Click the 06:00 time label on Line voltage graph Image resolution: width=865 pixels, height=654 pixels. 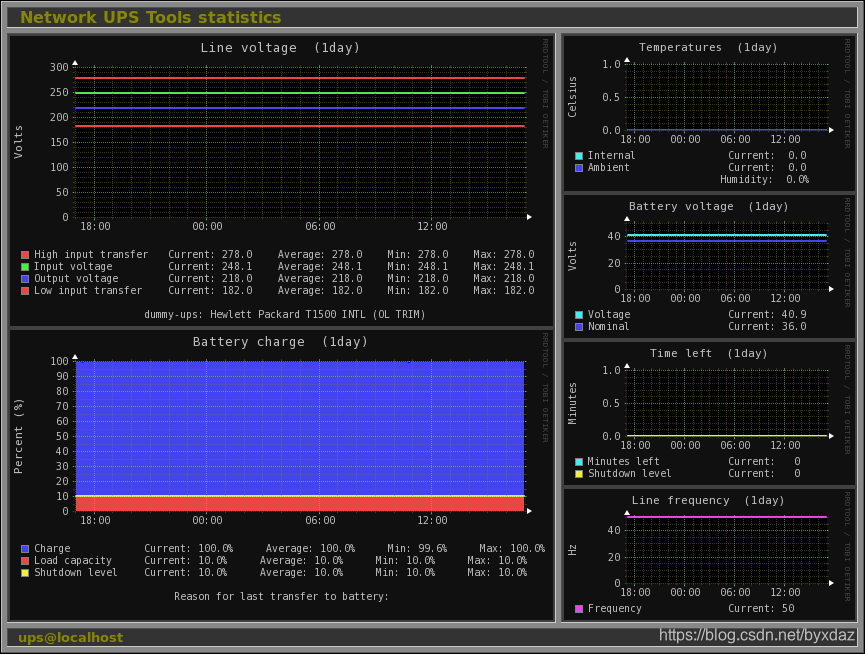[321, 227]
